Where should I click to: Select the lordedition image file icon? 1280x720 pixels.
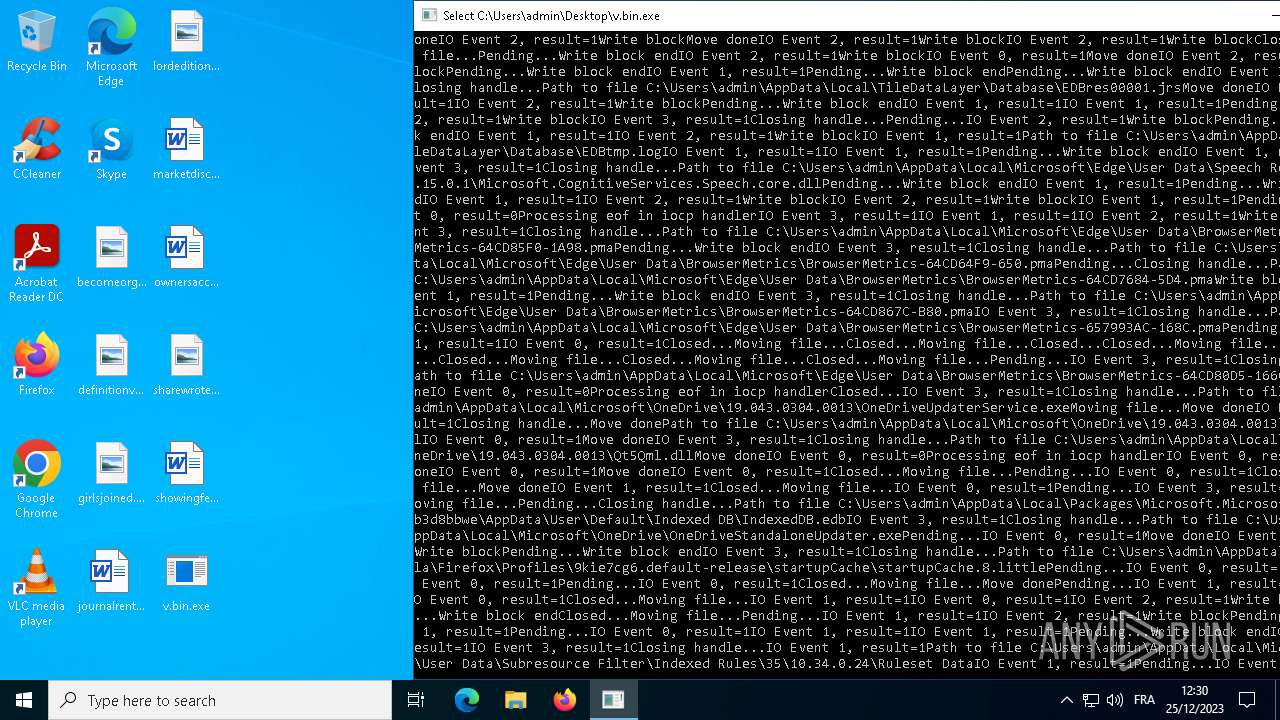(x=186, y=42)
